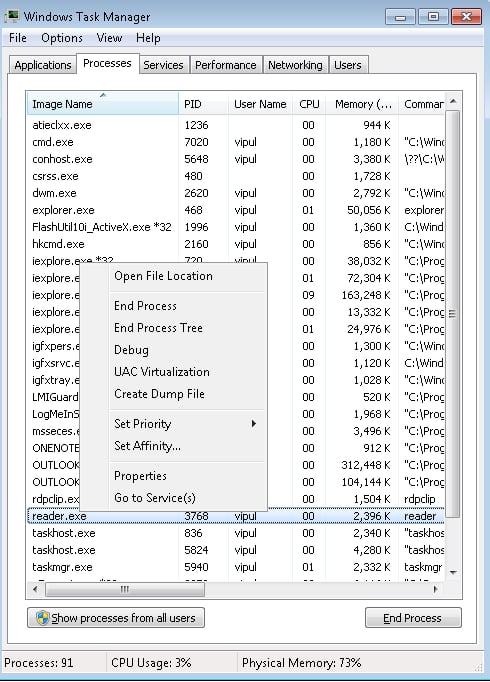Click the vertical scrollbar thumb
This screenshot has width=490, height=682.
pos(453,313)
